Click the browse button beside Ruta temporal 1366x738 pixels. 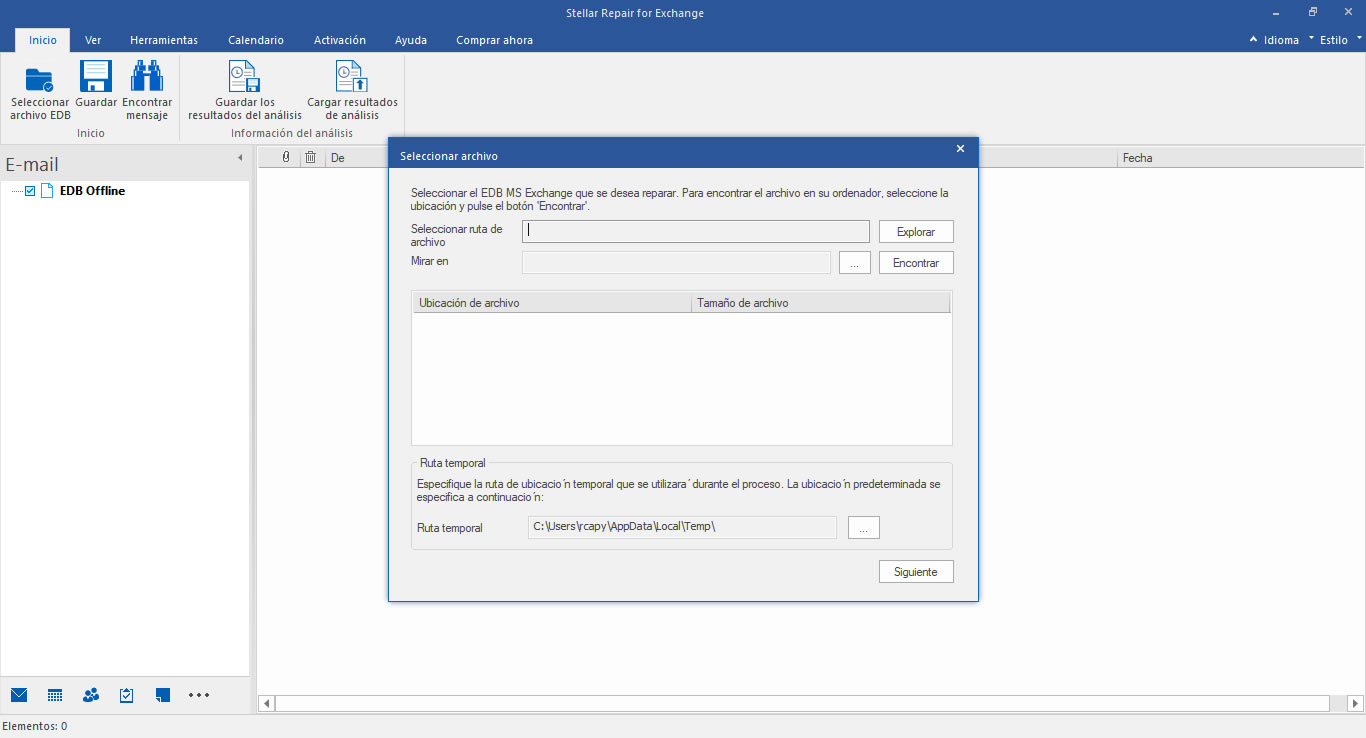[x=864, y=528]
